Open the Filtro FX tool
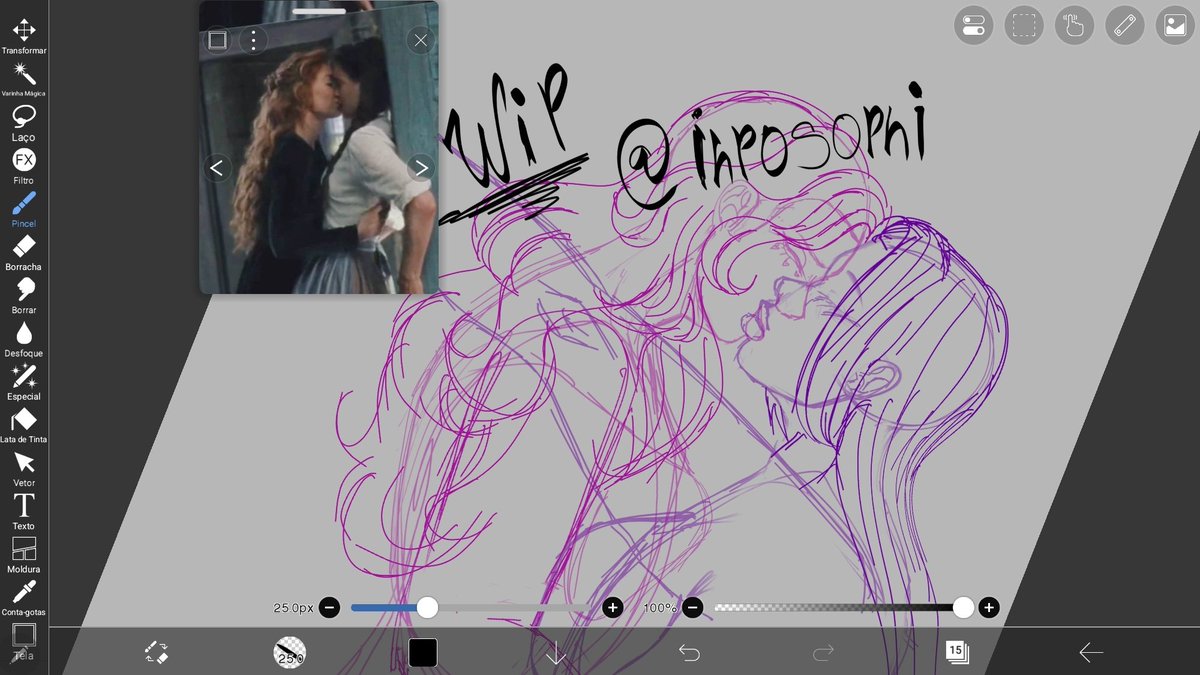This screenshot has height=675, width=1200. click(24, 166)
